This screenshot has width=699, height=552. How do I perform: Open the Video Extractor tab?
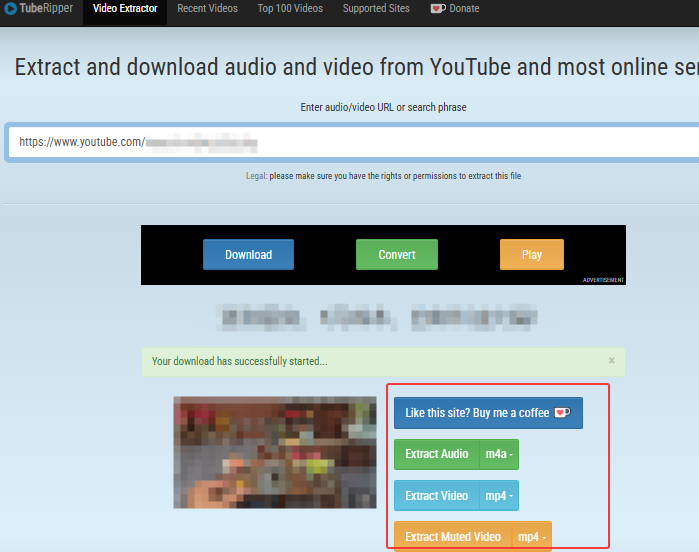pos(125,8)
